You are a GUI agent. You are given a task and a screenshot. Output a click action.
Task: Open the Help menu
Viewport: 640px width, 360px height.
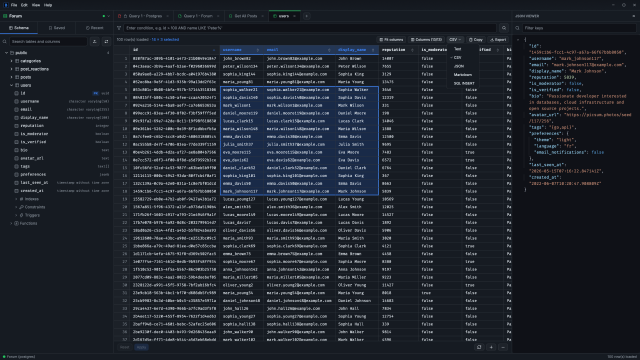[48, 5]
